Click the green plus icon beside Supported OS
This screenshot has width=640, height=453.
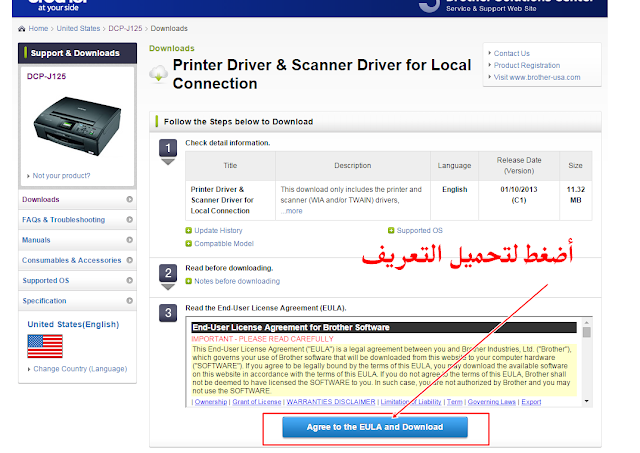pyautogui.click(x=391, y=231)
